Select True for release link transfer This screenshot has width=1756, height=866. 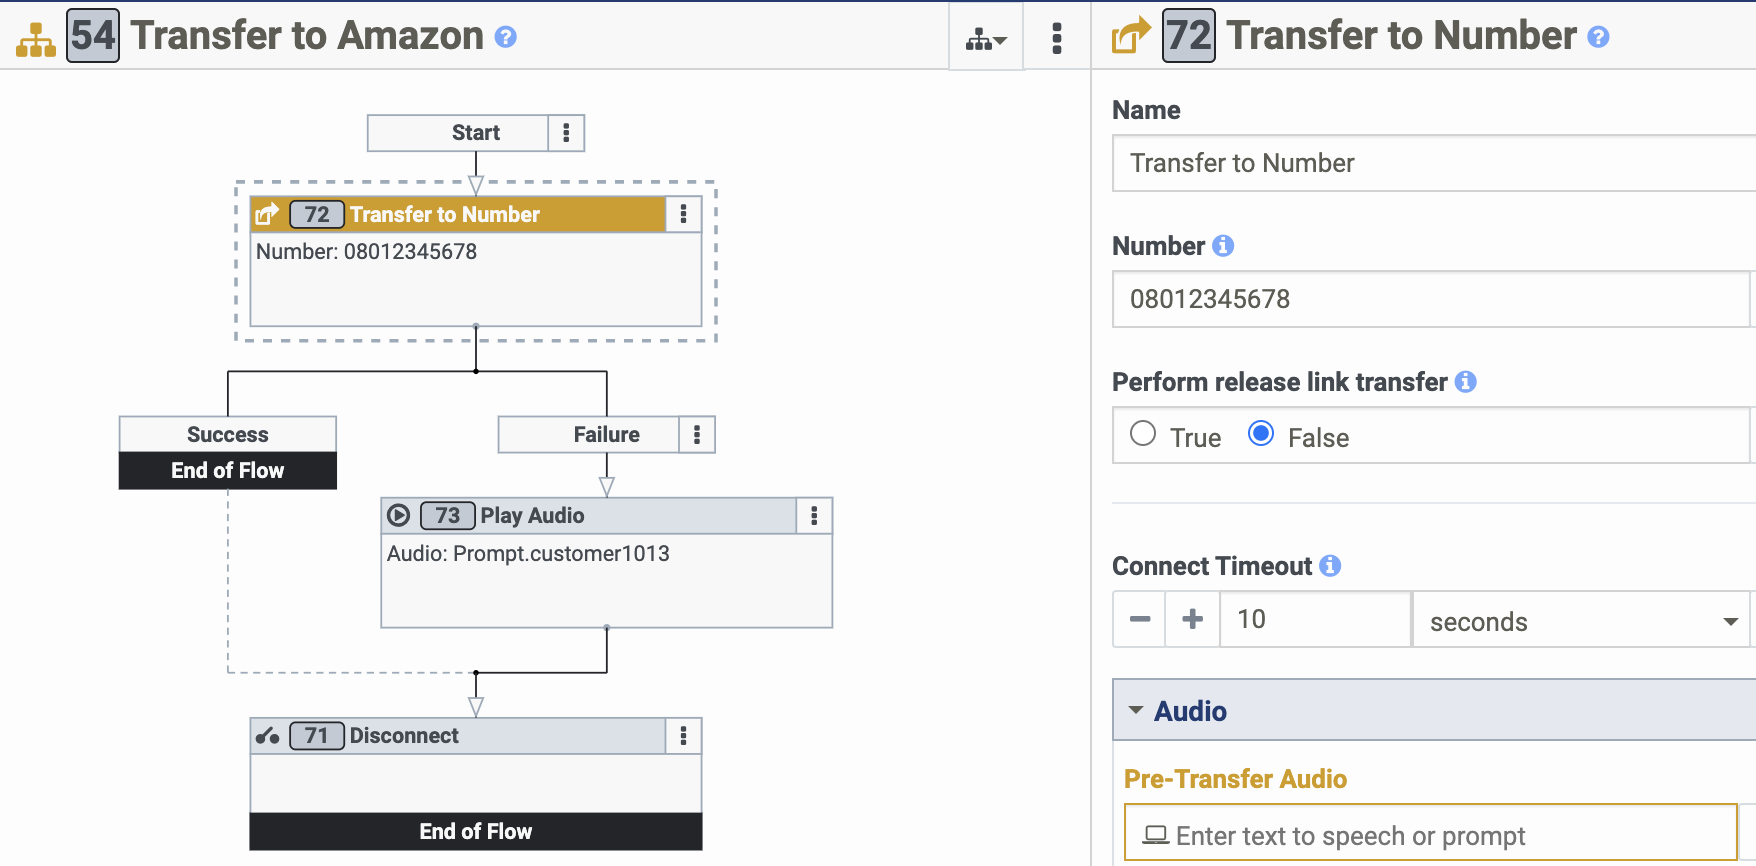click(1143, 434)
